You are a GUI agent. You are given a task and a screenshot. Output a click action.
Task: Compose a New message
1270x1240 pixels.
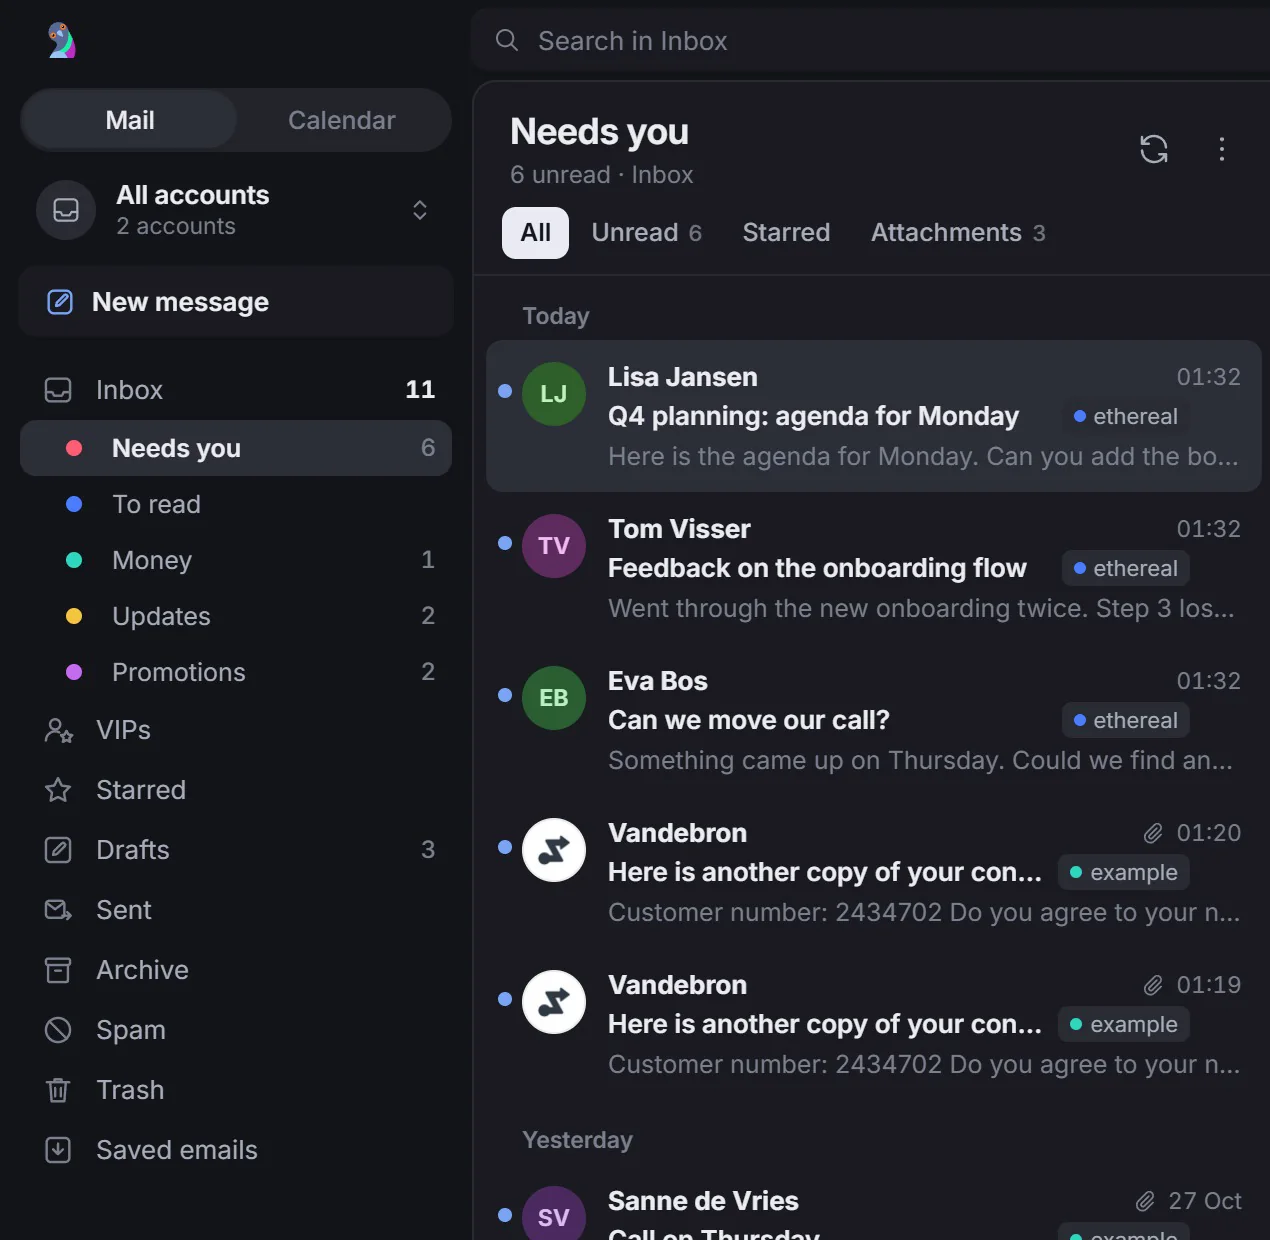click(236, 301)
